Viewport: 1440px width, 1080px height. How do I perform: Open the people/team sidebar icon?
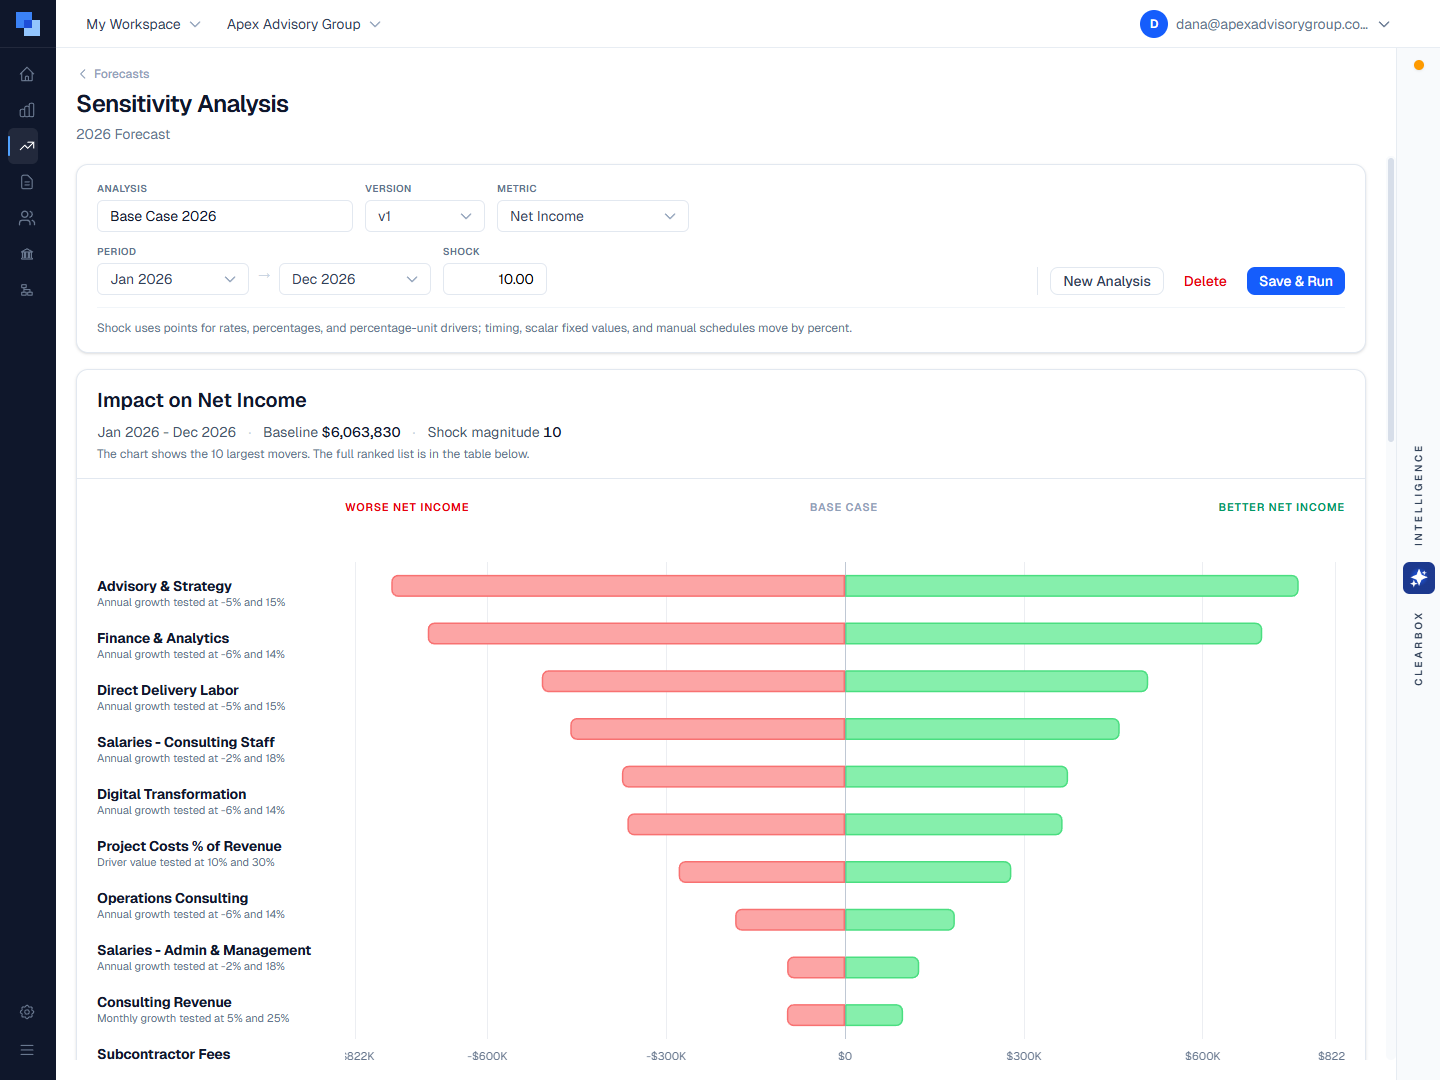[x=27, y=218]
